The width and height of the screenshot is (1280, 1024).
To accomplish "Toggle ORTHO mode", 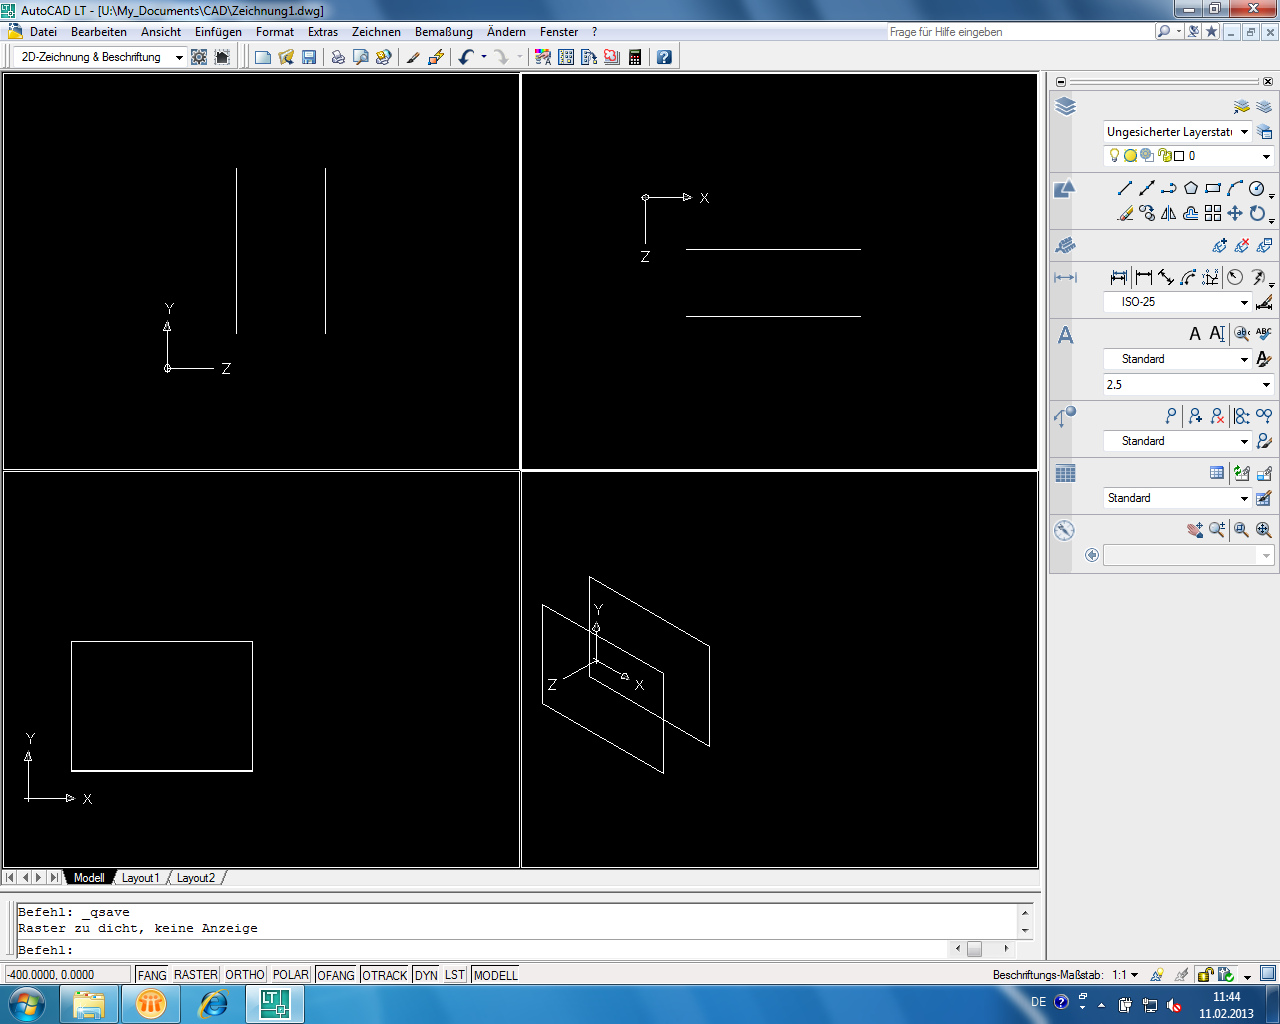I will pyautogui.click(x=245, y=975).
